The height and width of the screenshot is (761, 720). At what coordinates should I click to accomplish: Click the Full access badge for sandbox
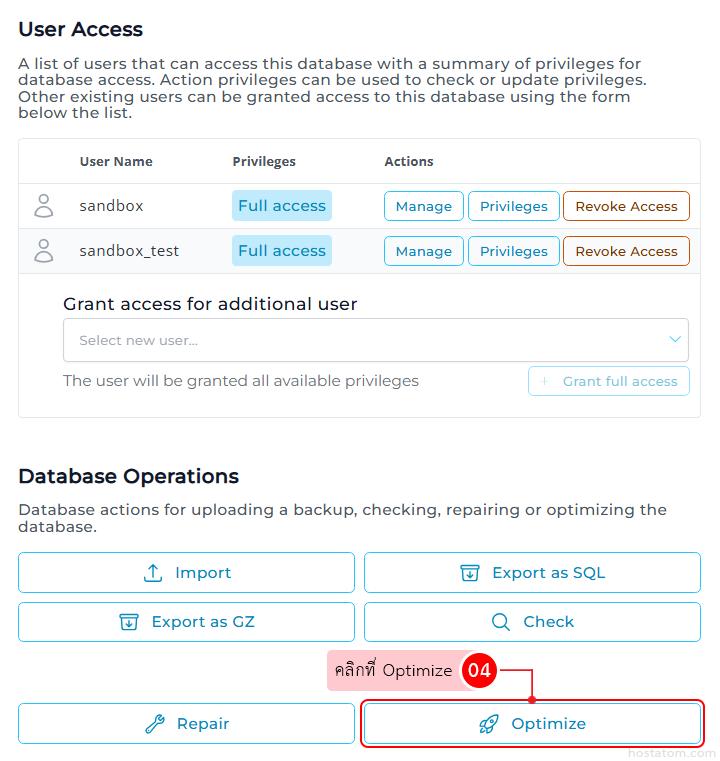[x=282, y=206]
